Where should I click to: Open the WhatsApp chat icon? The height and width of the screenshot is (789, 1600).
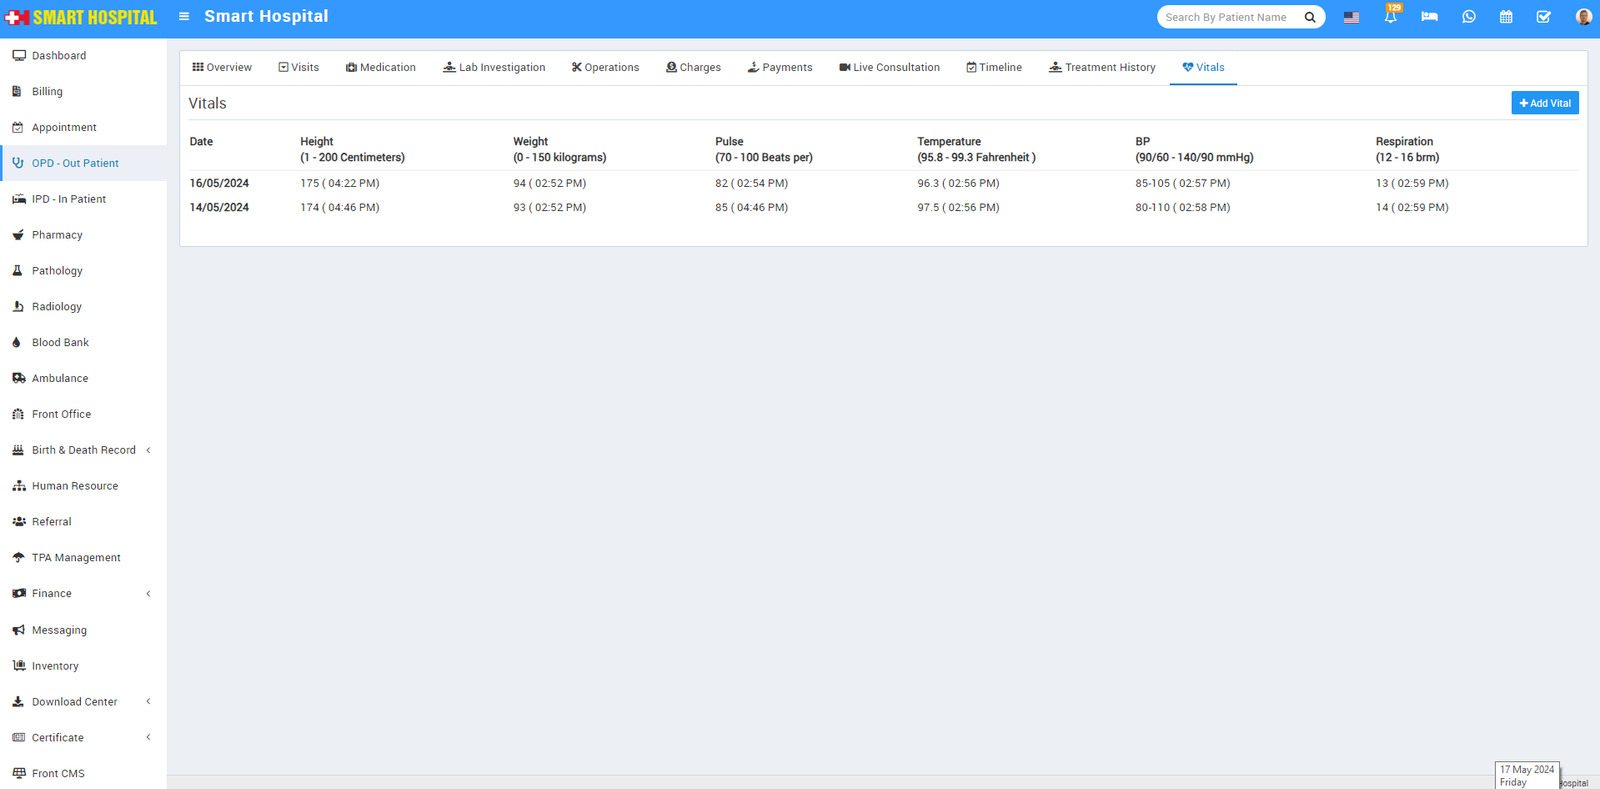pos(1468,17)
